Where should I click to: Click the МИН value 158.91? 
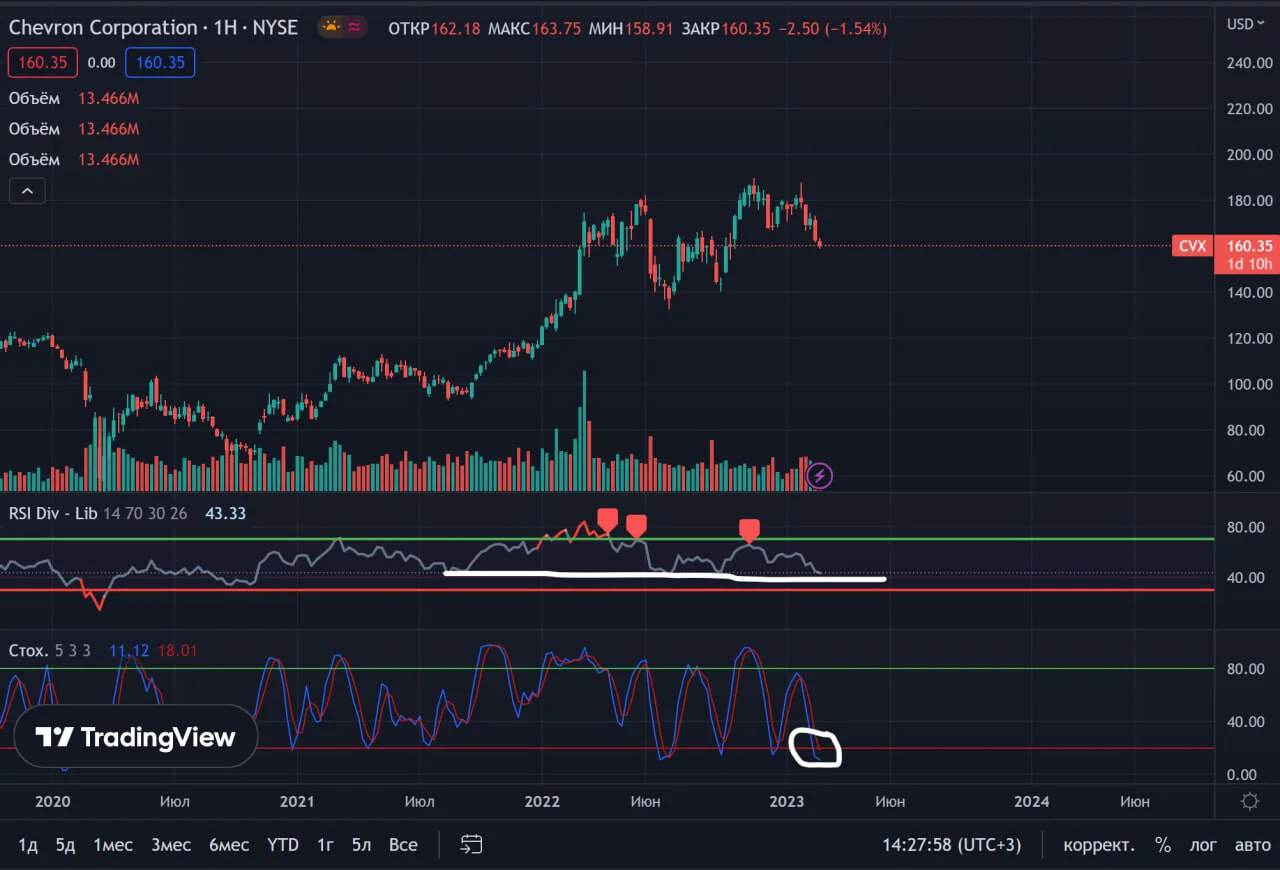(649, 28)
